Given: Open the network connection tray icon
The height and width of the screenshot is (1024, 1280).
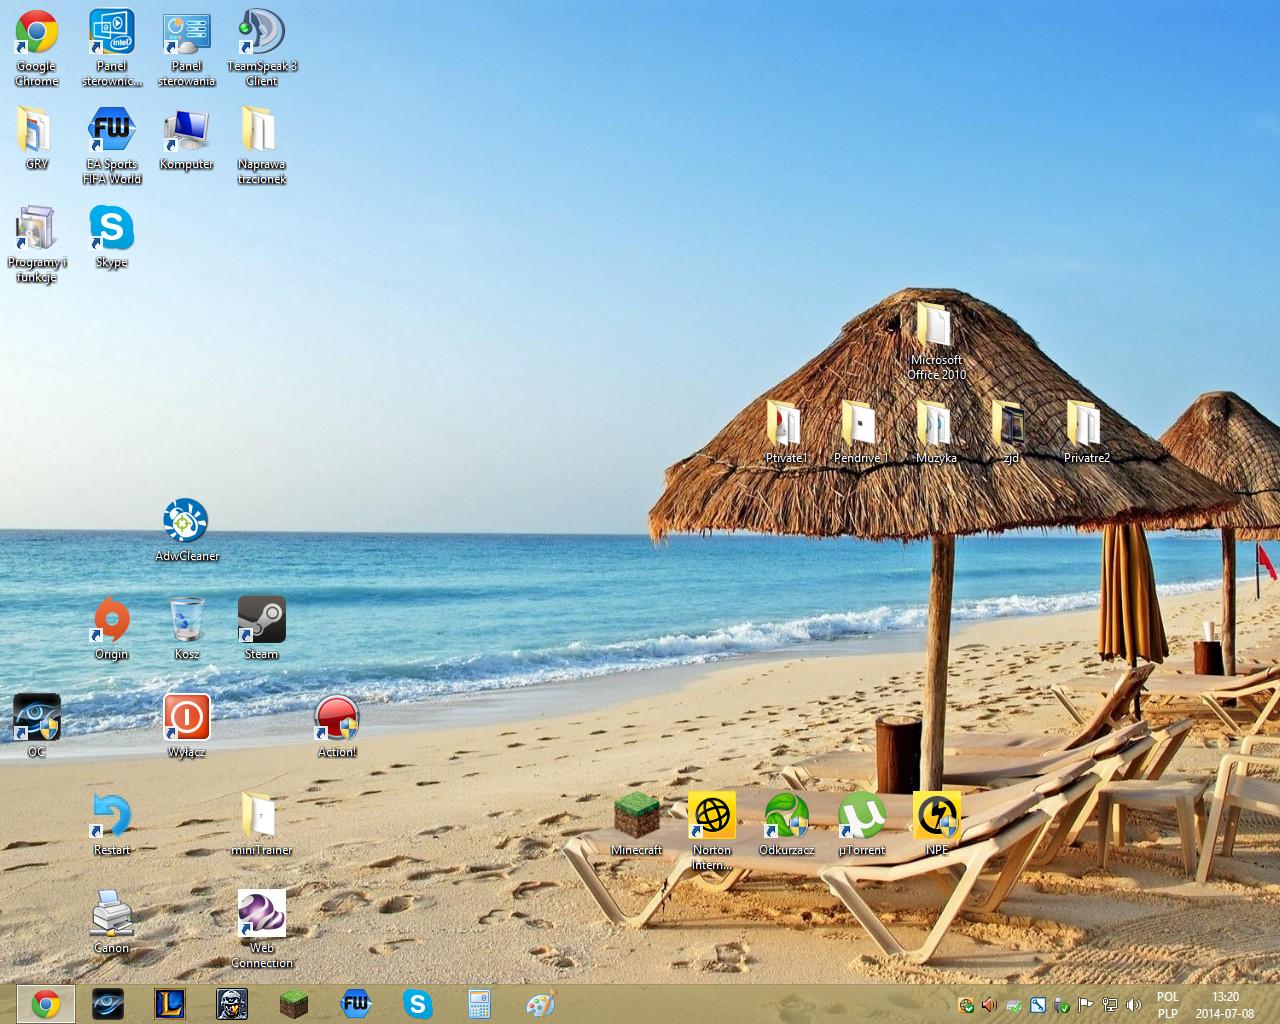Looking at the screenshot, I should 1110,1005.
